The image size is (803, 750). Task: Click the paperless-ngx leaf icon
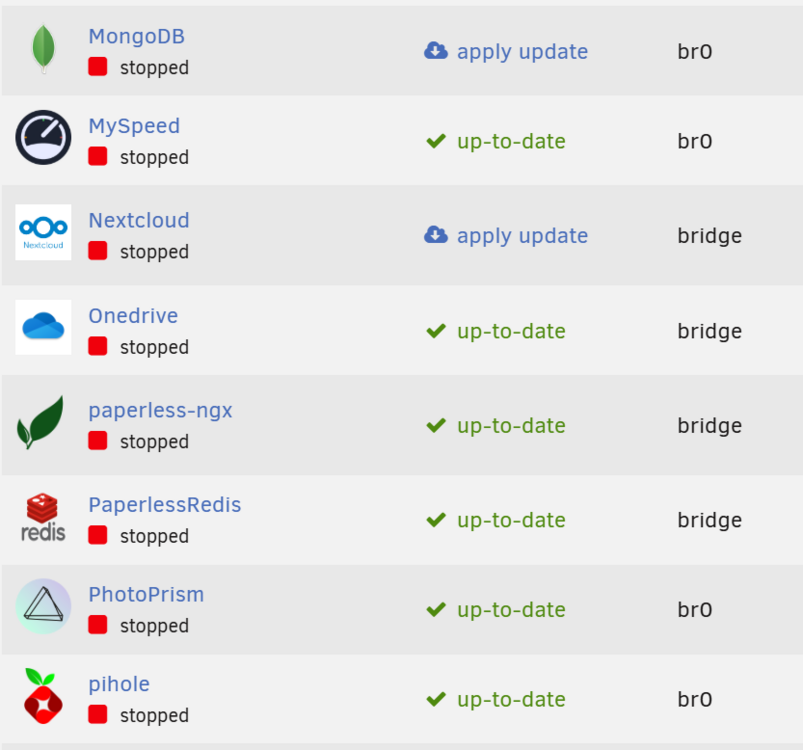tap(41, 423)
